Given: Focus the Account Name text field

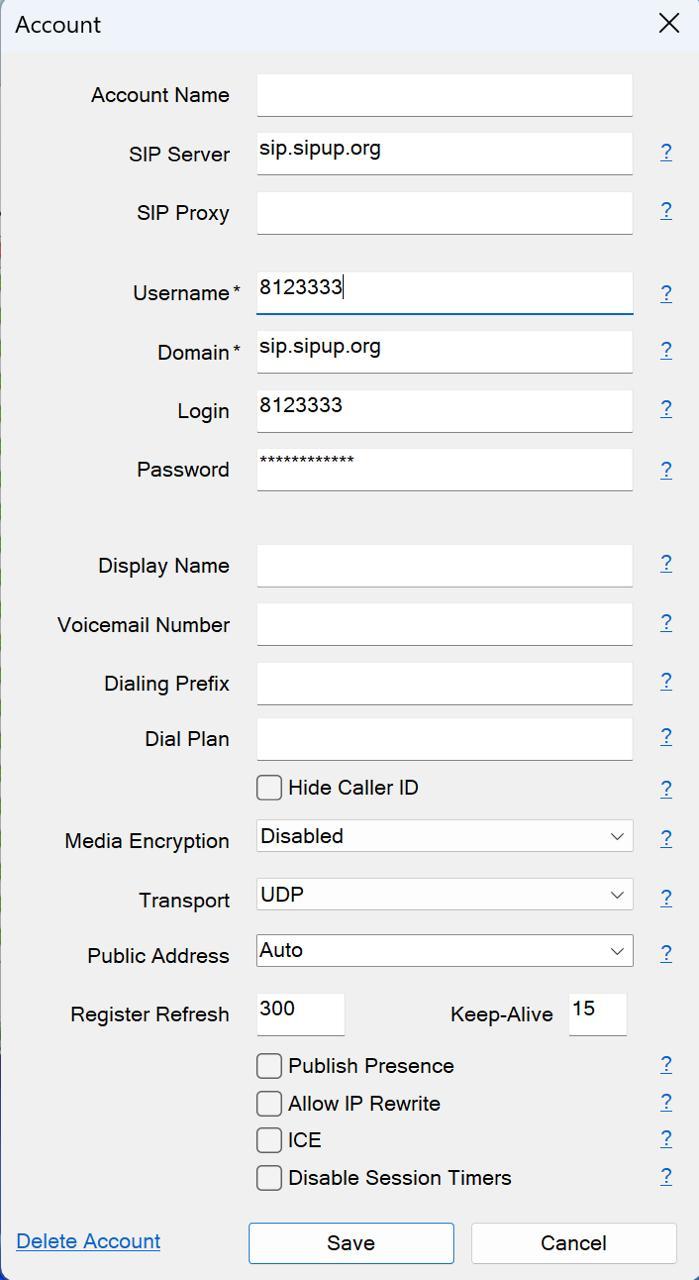Looking at the screenshot, I should [x=444, y=95].
